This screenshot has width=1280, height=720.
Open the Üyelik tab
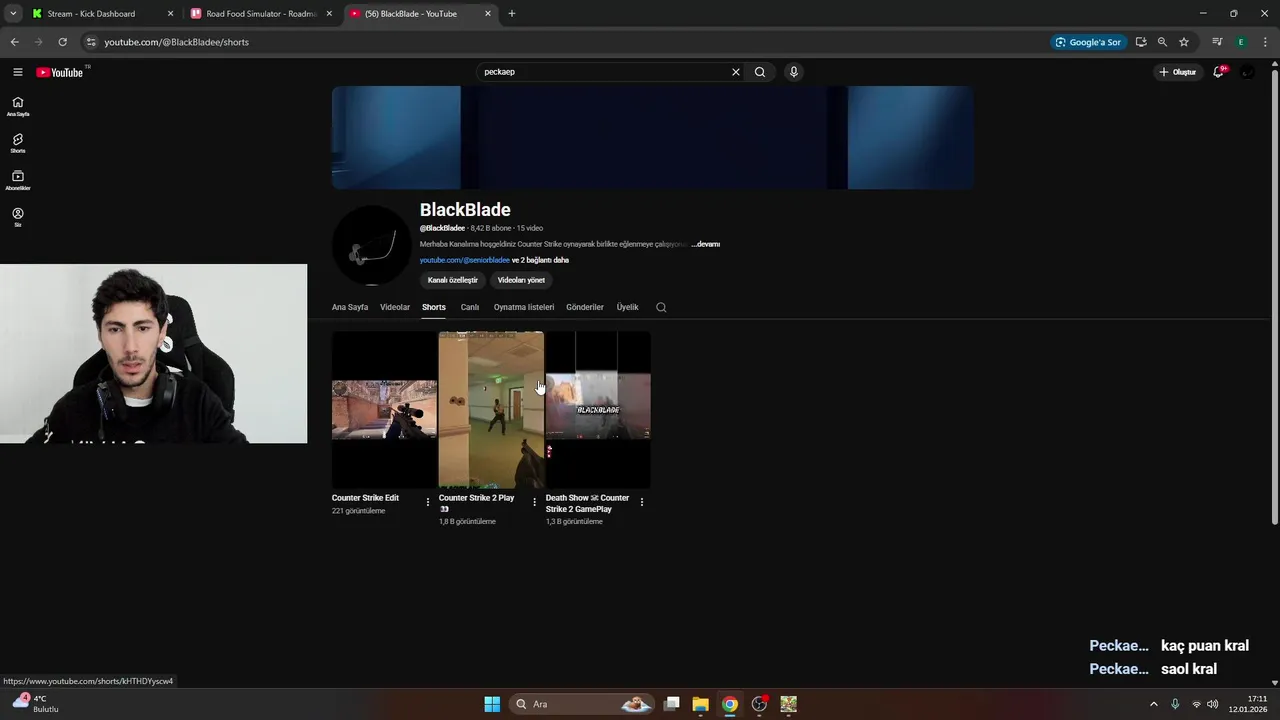pyautogui.click(x=627, y=307)
